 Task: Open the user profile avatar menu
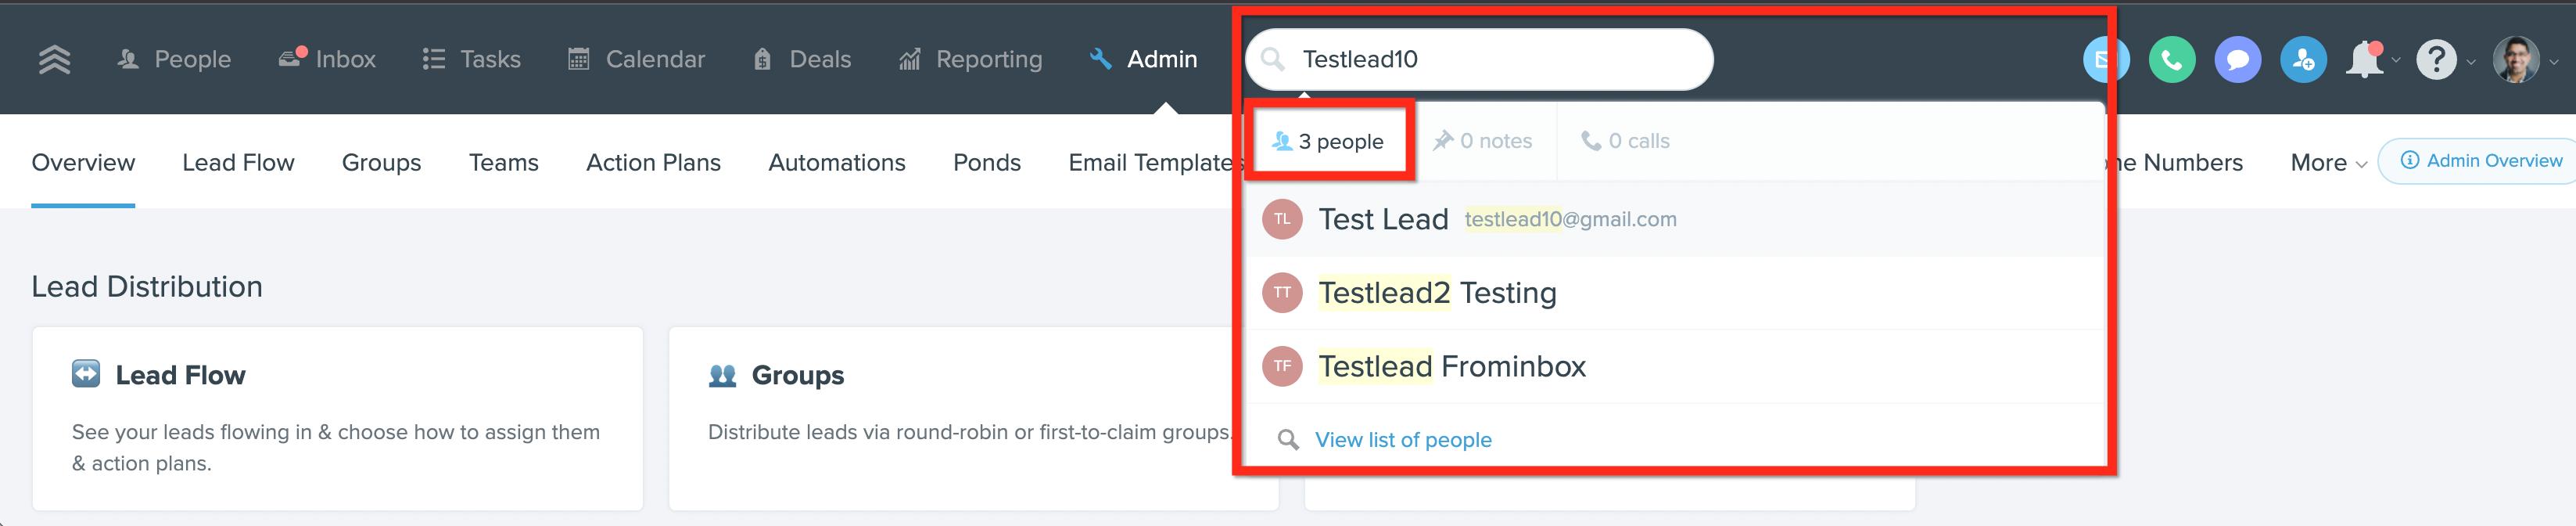pos(2516,60)
